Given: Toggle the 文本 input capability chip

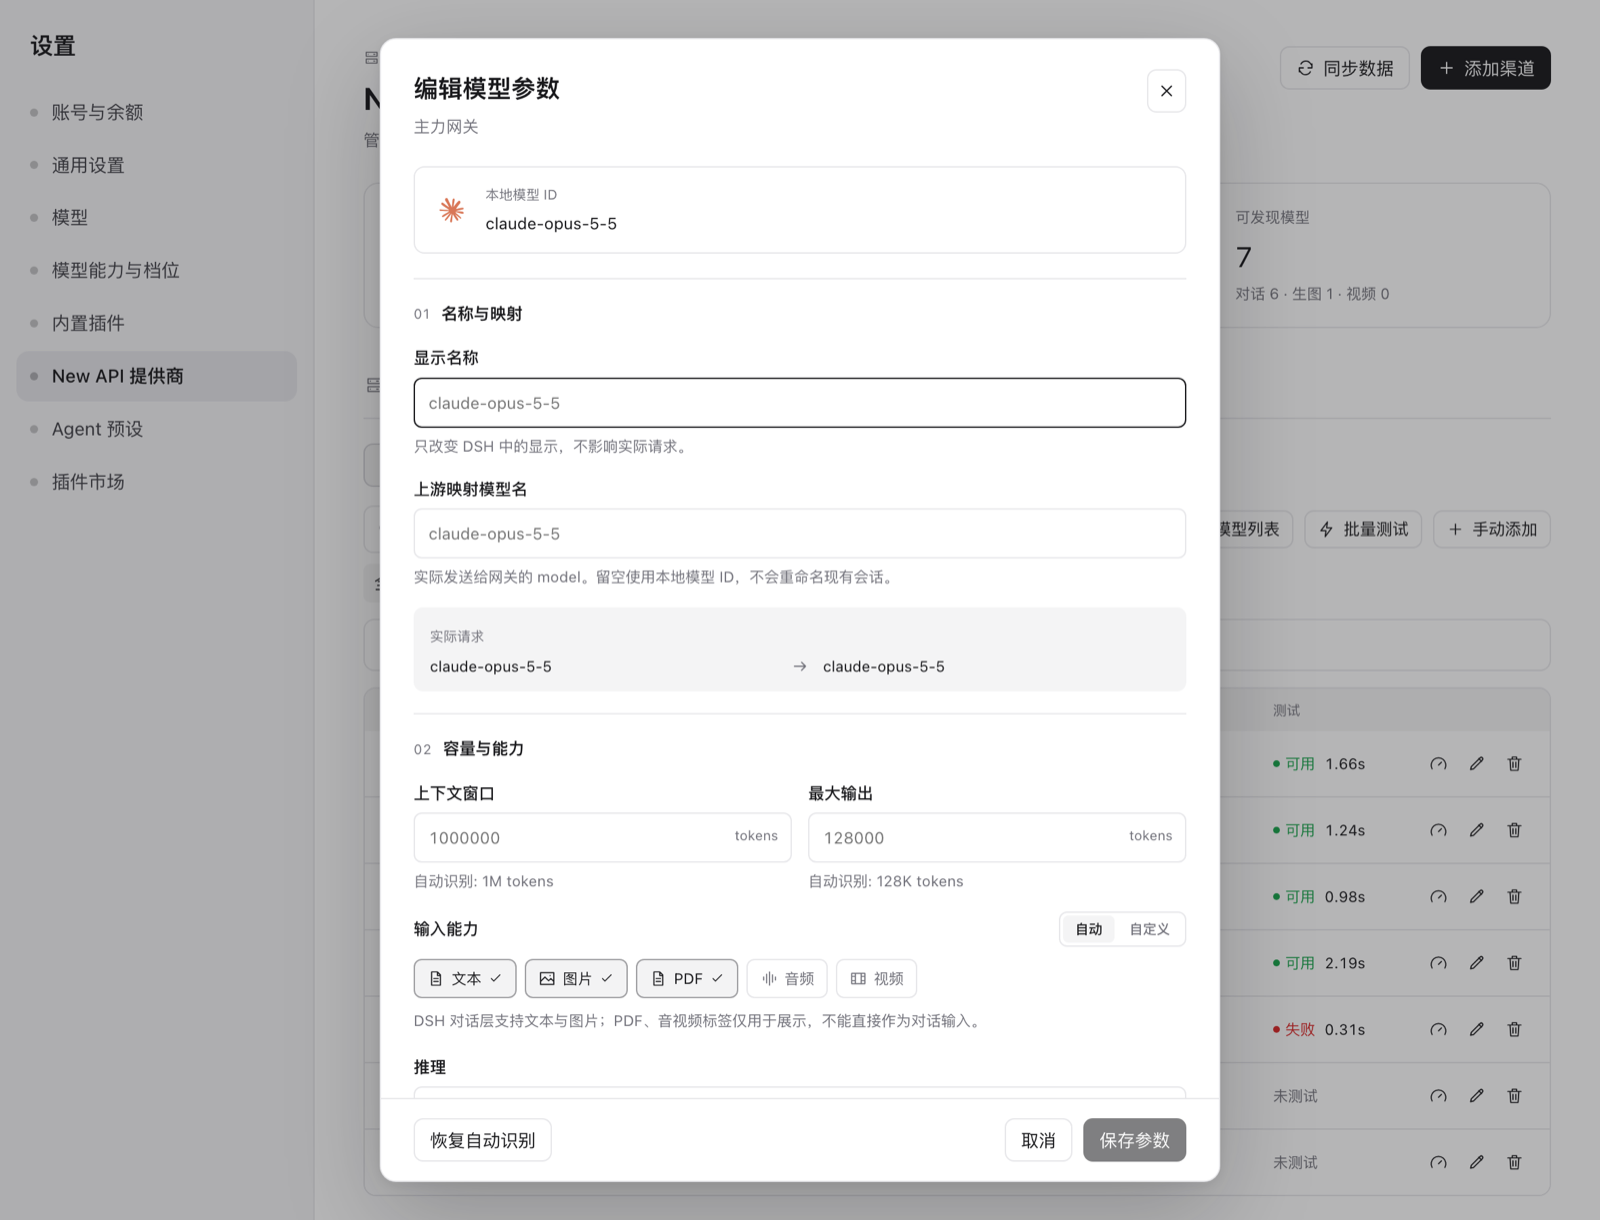Looking at the screenshot, I should (465, 978).
